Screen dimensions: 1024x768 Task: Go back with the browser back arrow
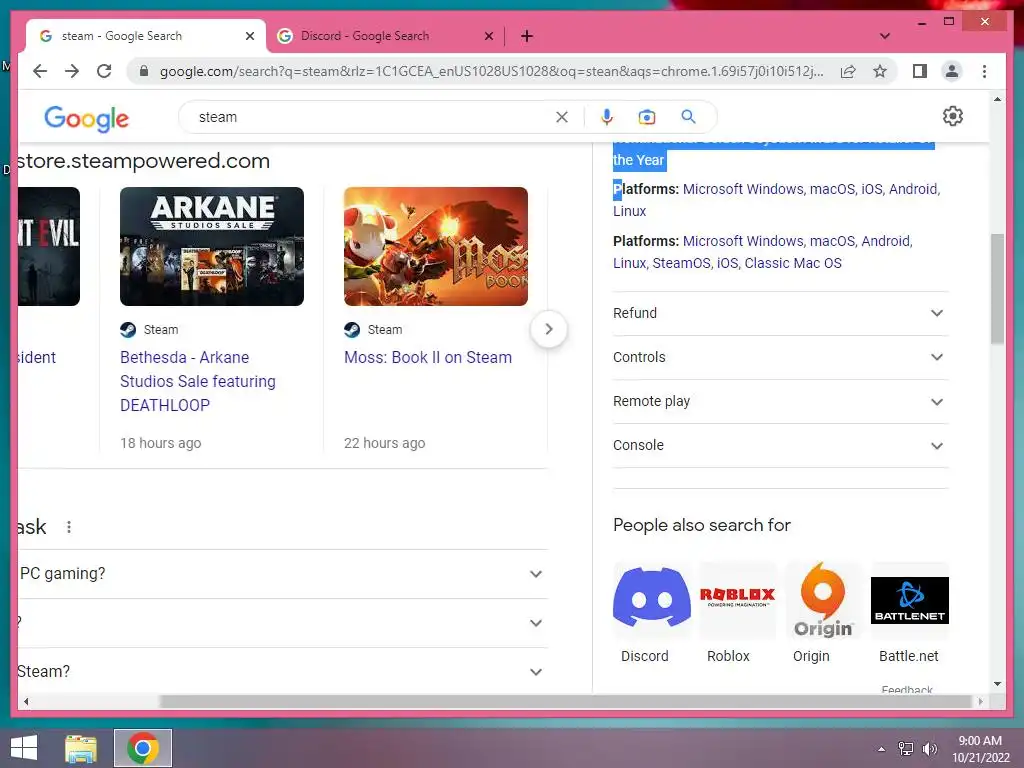click(40, 71)
